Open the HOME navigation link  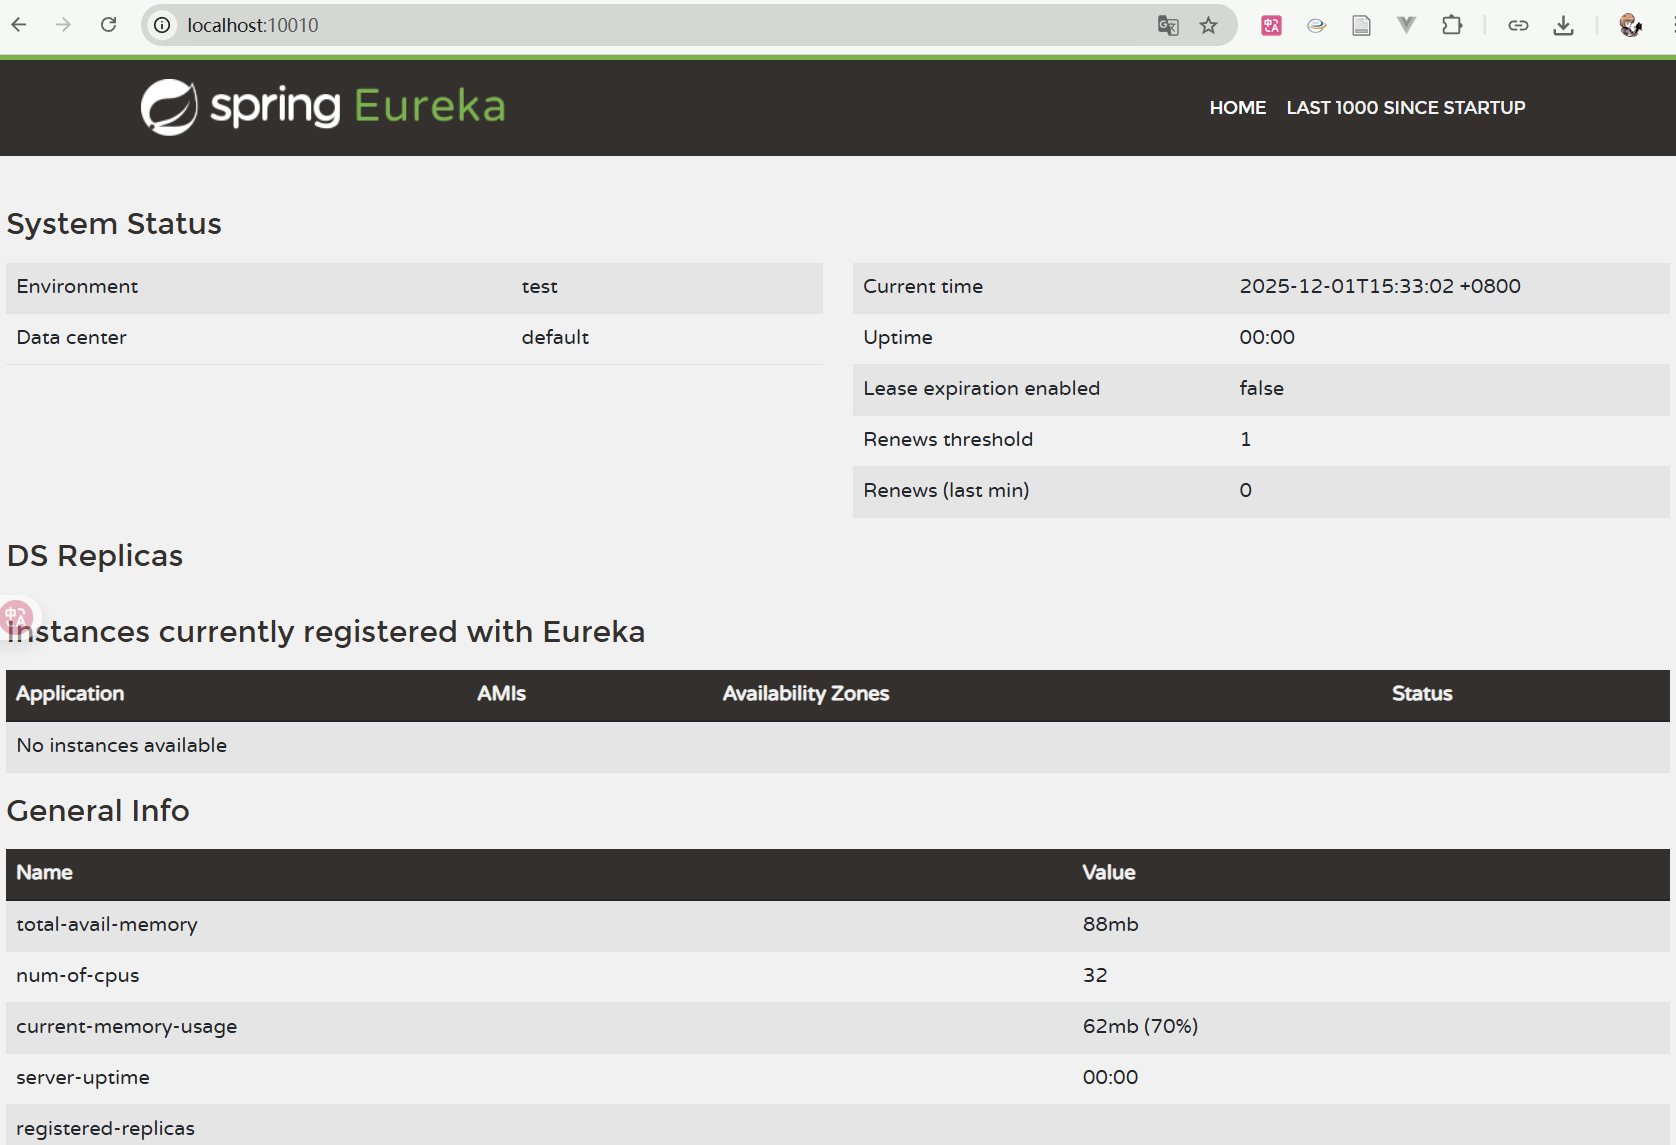coord(1237,107)
